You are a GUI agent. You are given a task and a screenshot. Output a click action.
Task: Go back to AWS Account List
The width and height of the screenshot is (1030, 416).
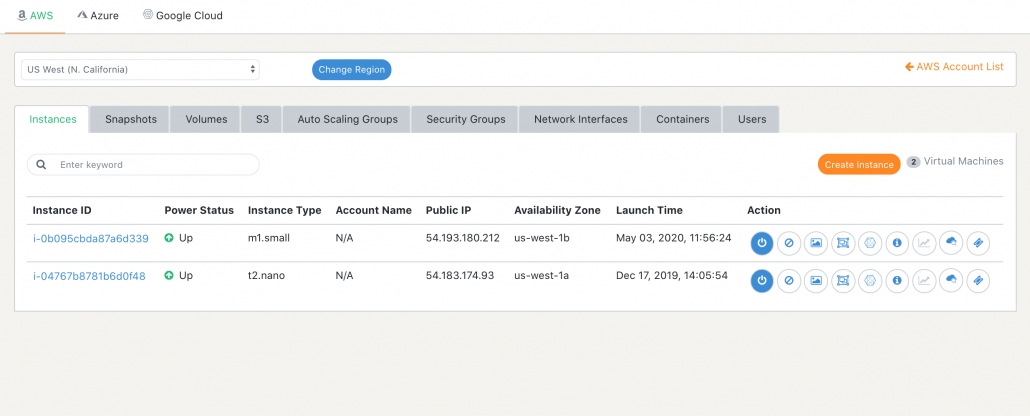pos(954,66)
